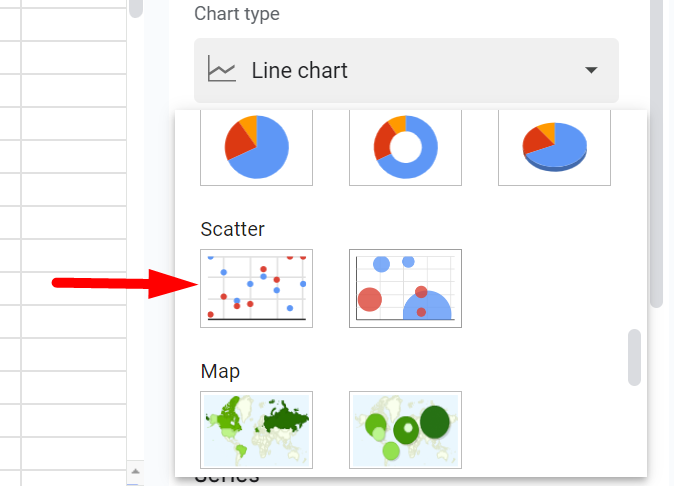Select the pie chart thumbnail
This screenshot has width=674, height=486.
coord(256,147)
